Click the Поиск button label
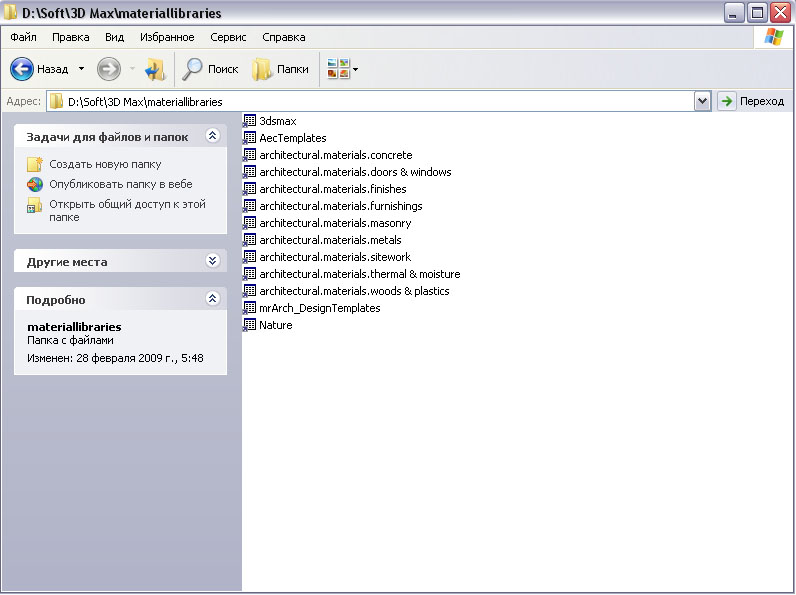This screenshot has height=595, width=796. point(223,69)
